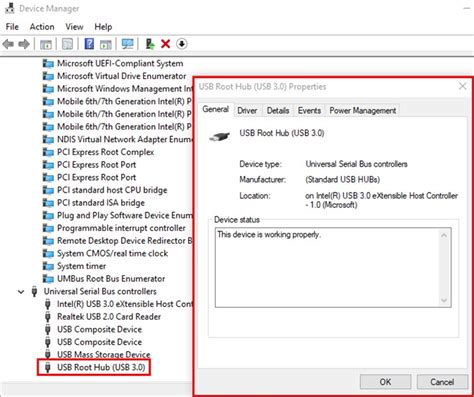Viewport: 474px width, 397px height.
Task: Click the Universal Serial Bus controllers category icon
Action: pos(34,291)
